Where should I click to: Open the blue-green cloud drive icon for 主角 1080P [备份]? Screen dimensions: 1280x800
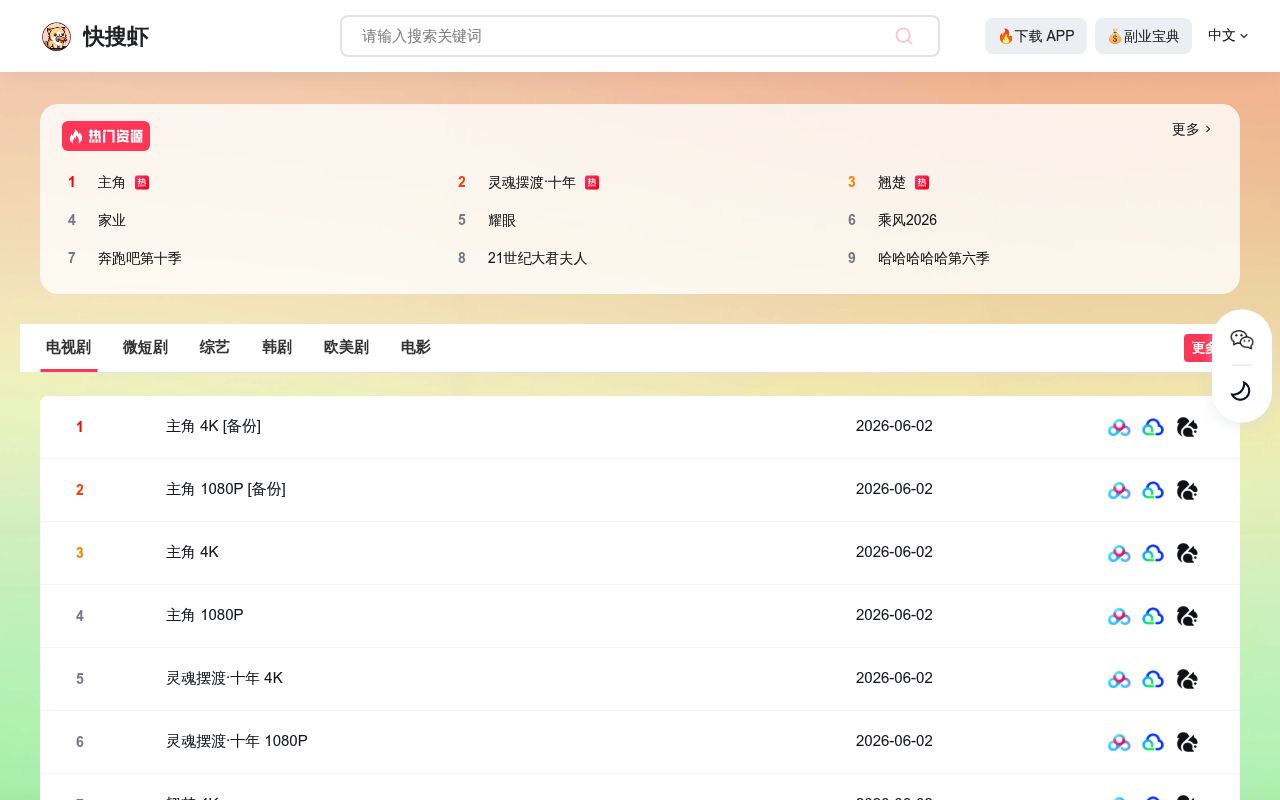click(x=1153, y=490)
